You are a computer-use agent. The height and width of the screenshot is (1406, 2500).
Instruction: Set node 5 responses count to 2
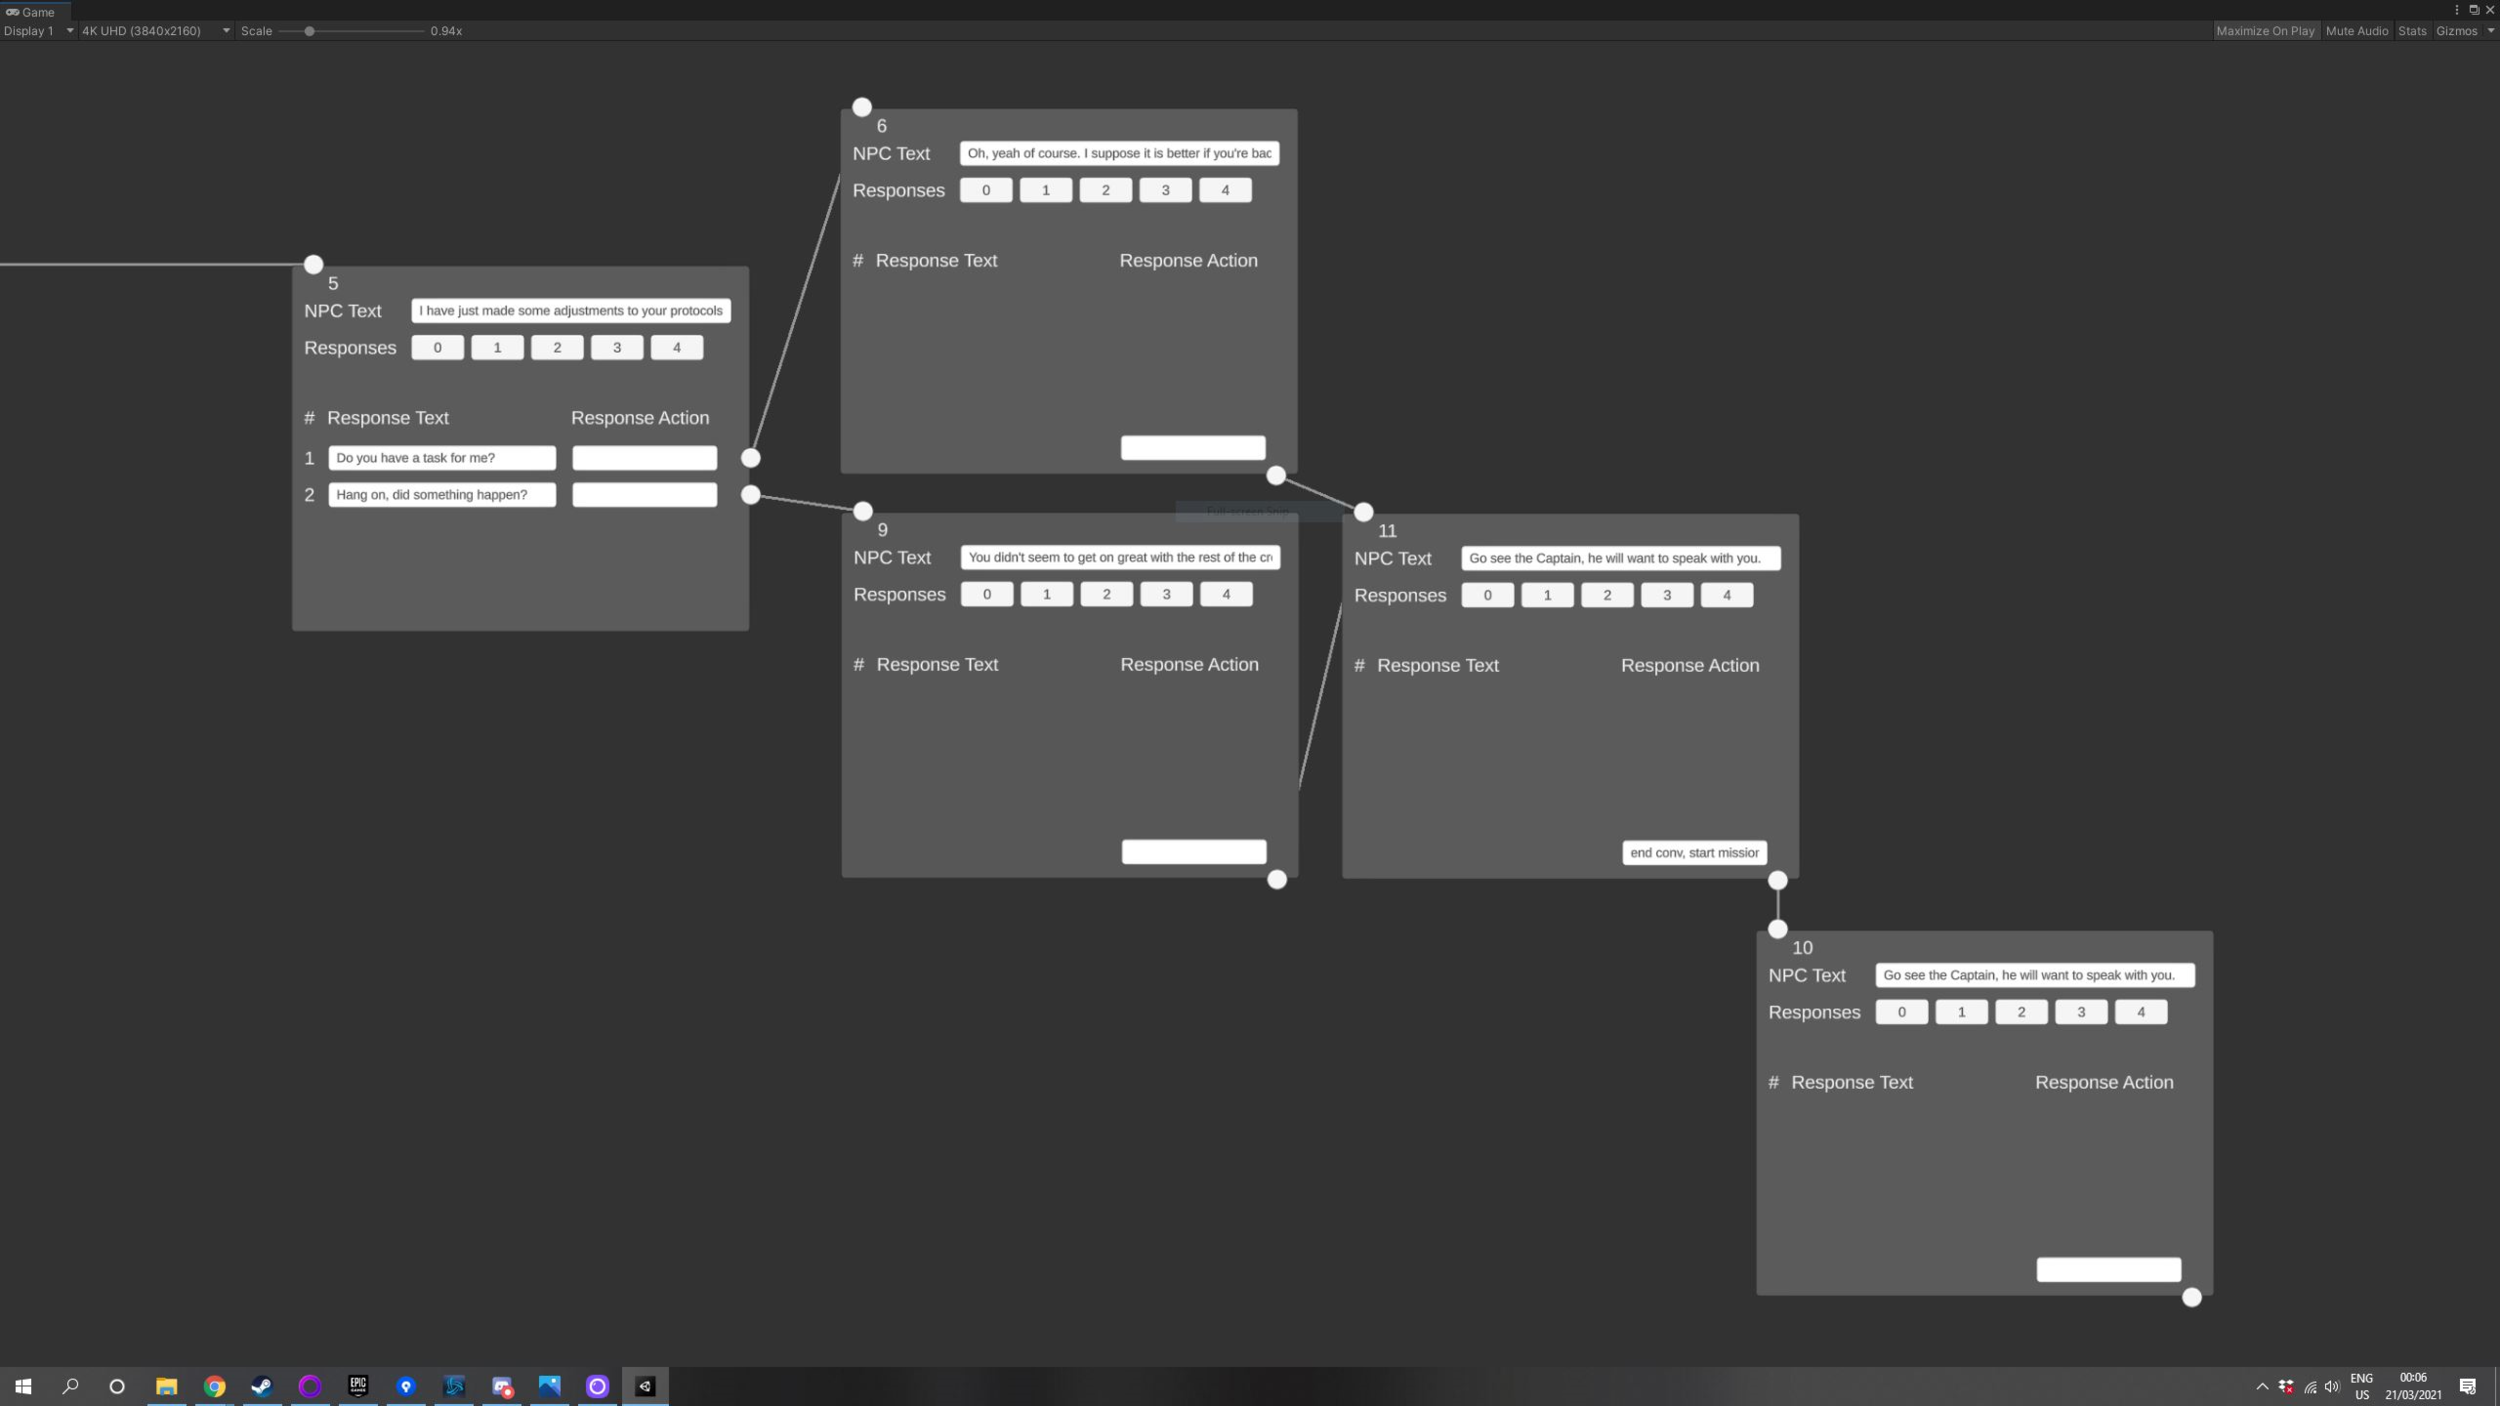tap(557, 348)
